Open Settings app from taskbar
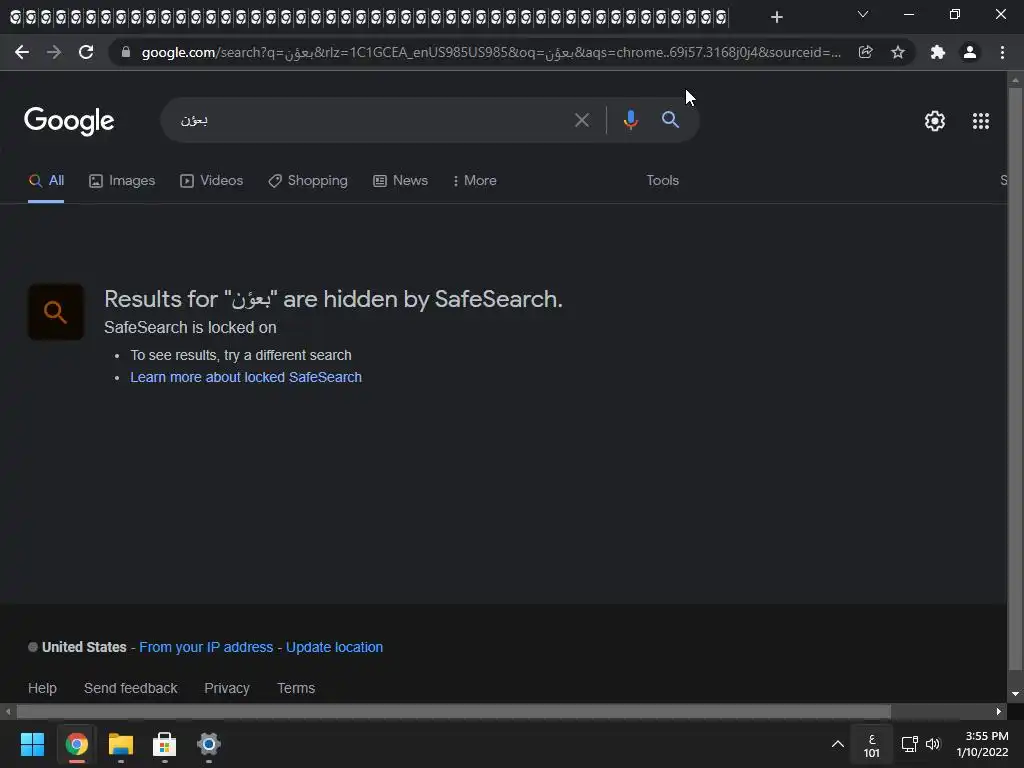Viewport: 1024px width, 768px height. click(208, 744)
